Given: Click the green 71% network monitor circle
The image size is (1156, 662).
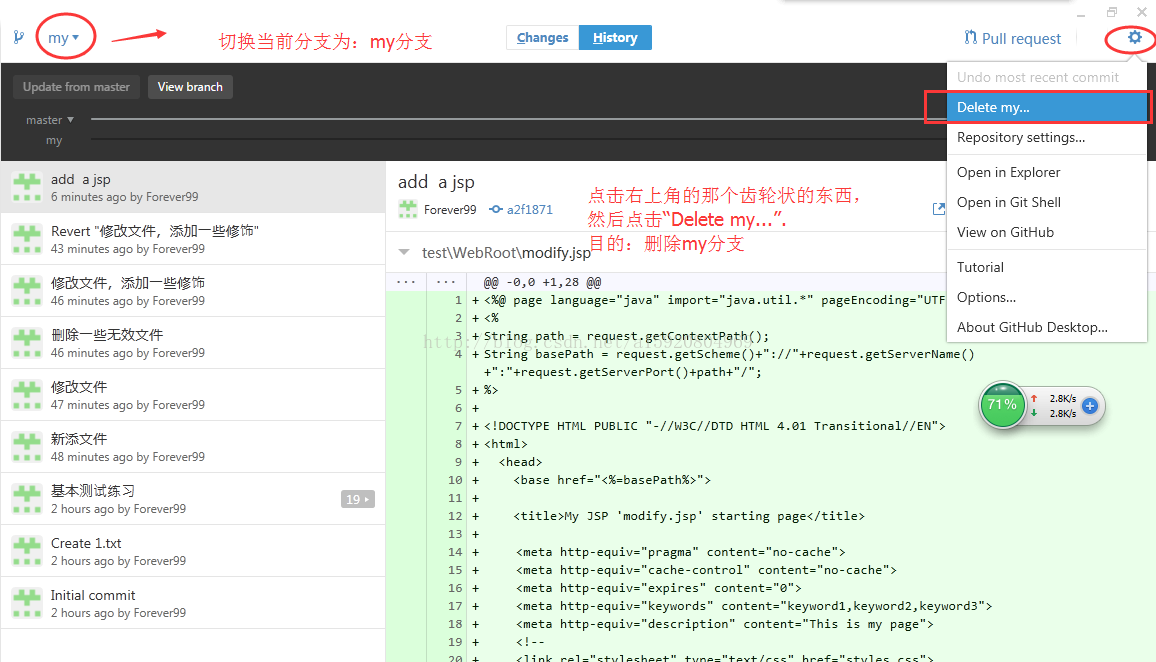Looking at the screenshot, I should 1002,405.
